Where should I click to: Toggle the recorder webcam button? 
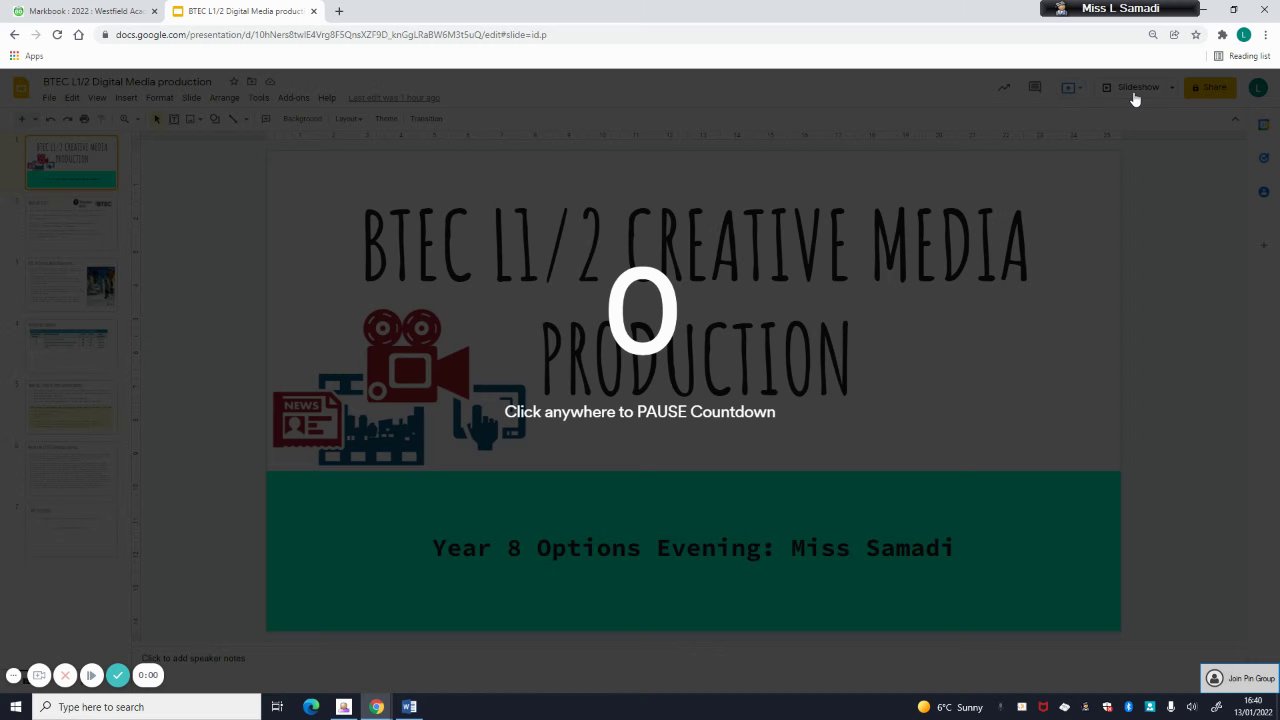(x=39, y=676)
